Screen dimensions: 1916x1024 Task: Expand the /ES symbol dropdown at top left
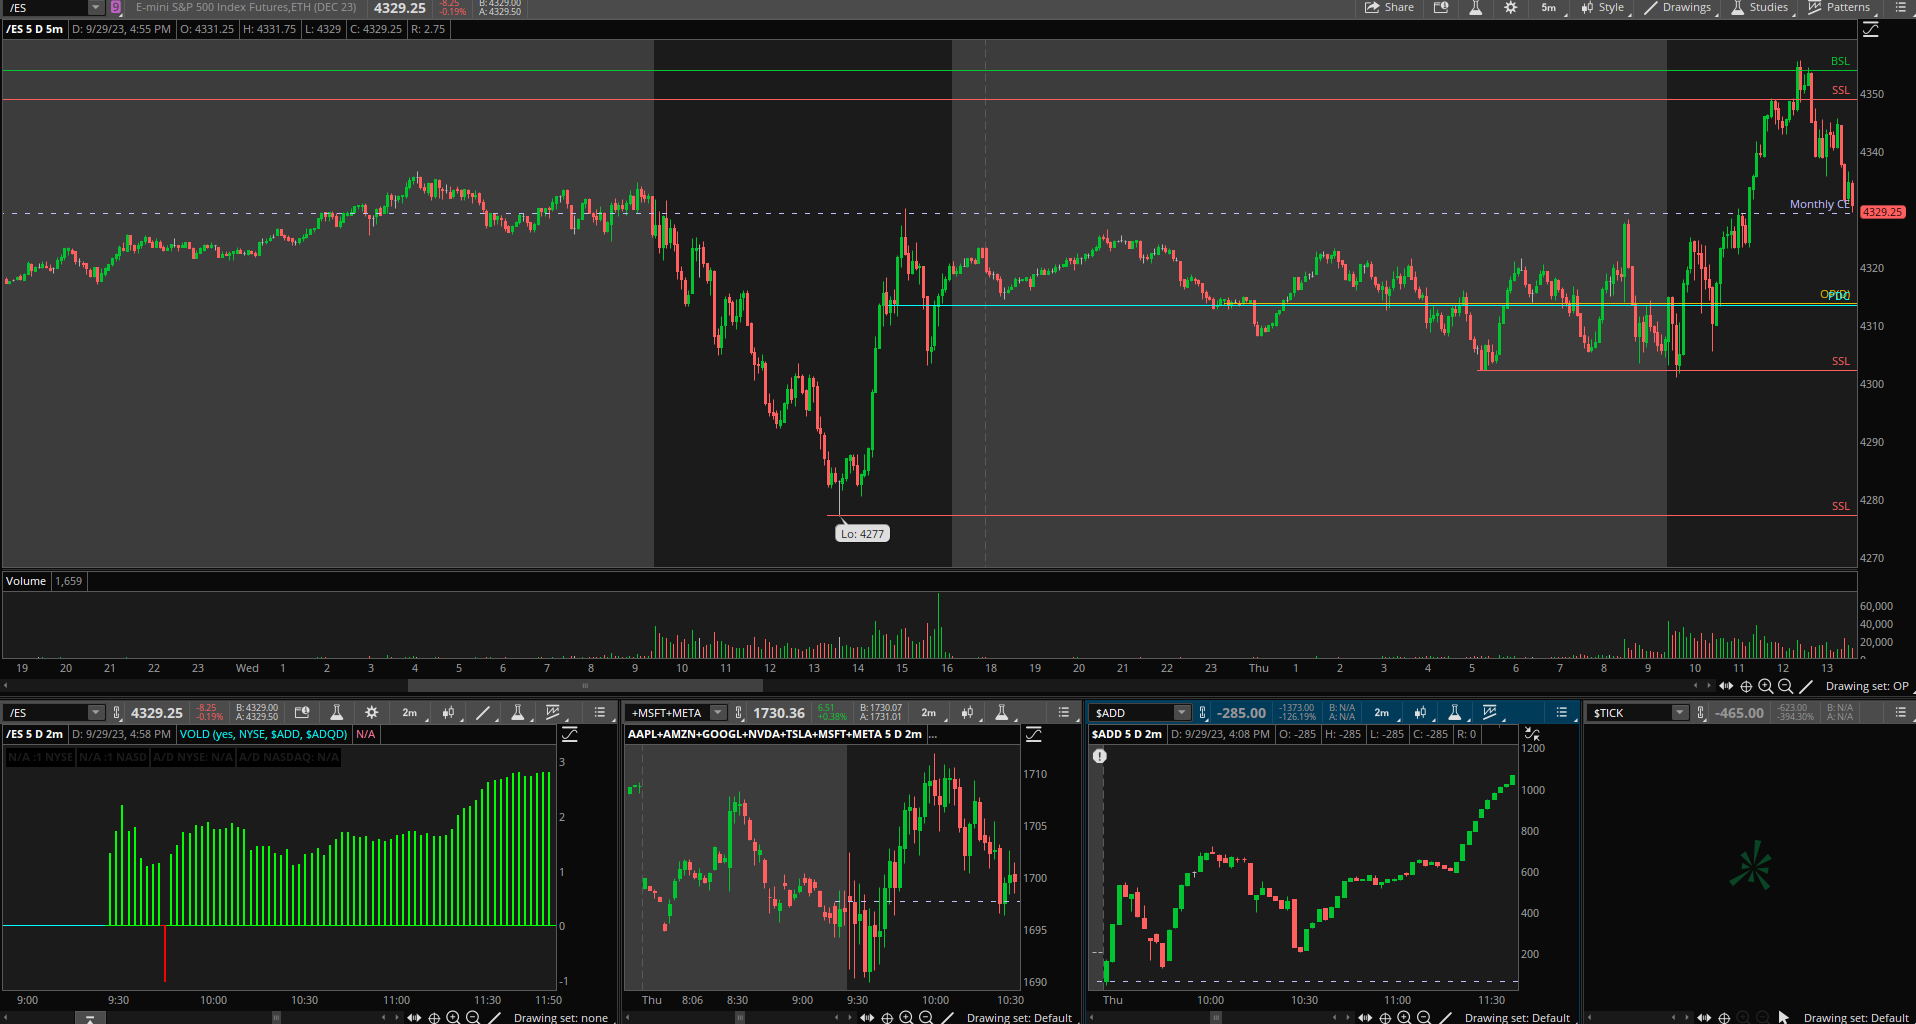pos(96,8)
